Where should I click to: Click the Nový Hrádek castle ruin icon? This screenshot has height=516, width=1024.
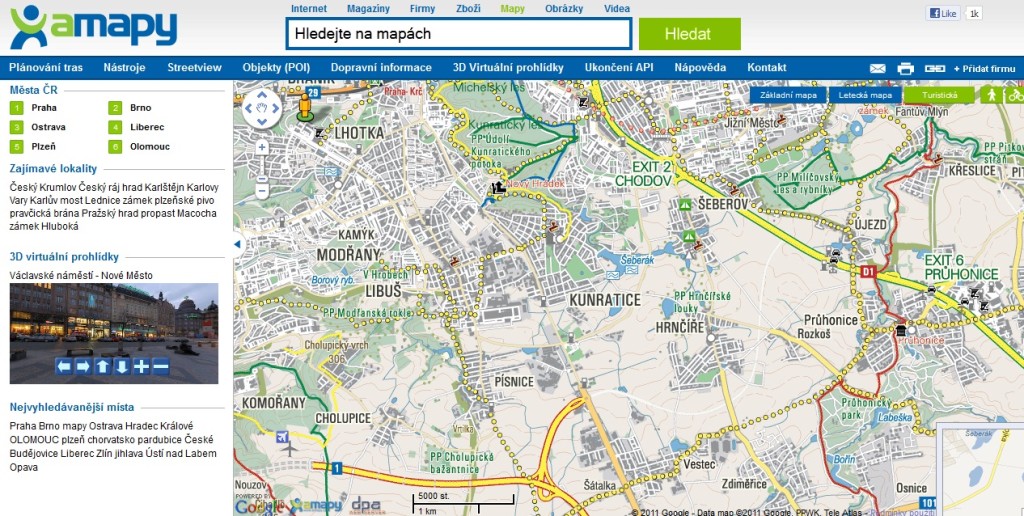[499, 187]
